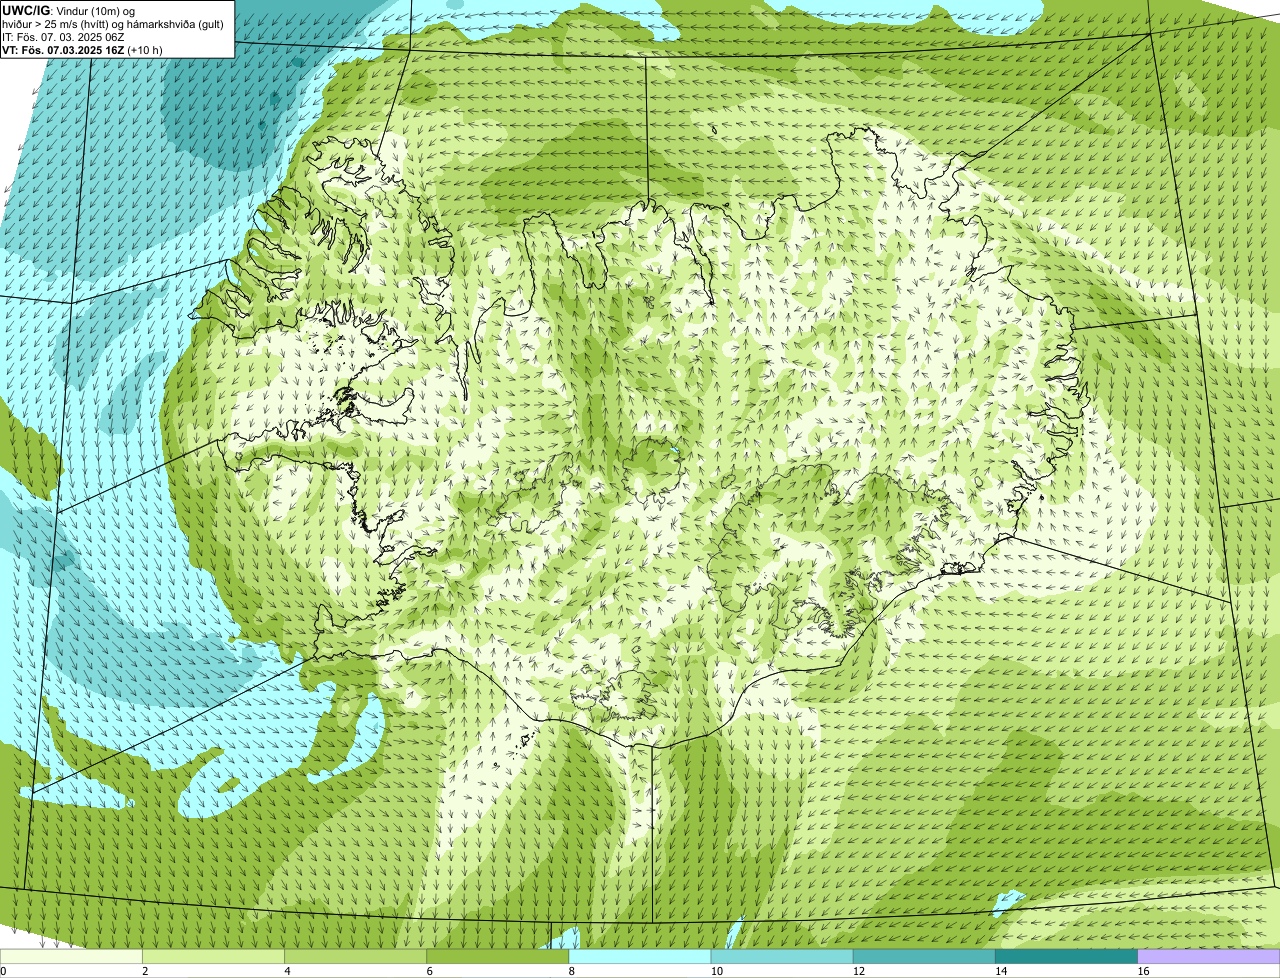This screenshot has width=1280, height=978.
Task: Click the legend scale label '14'
Action: (1001, 971)
